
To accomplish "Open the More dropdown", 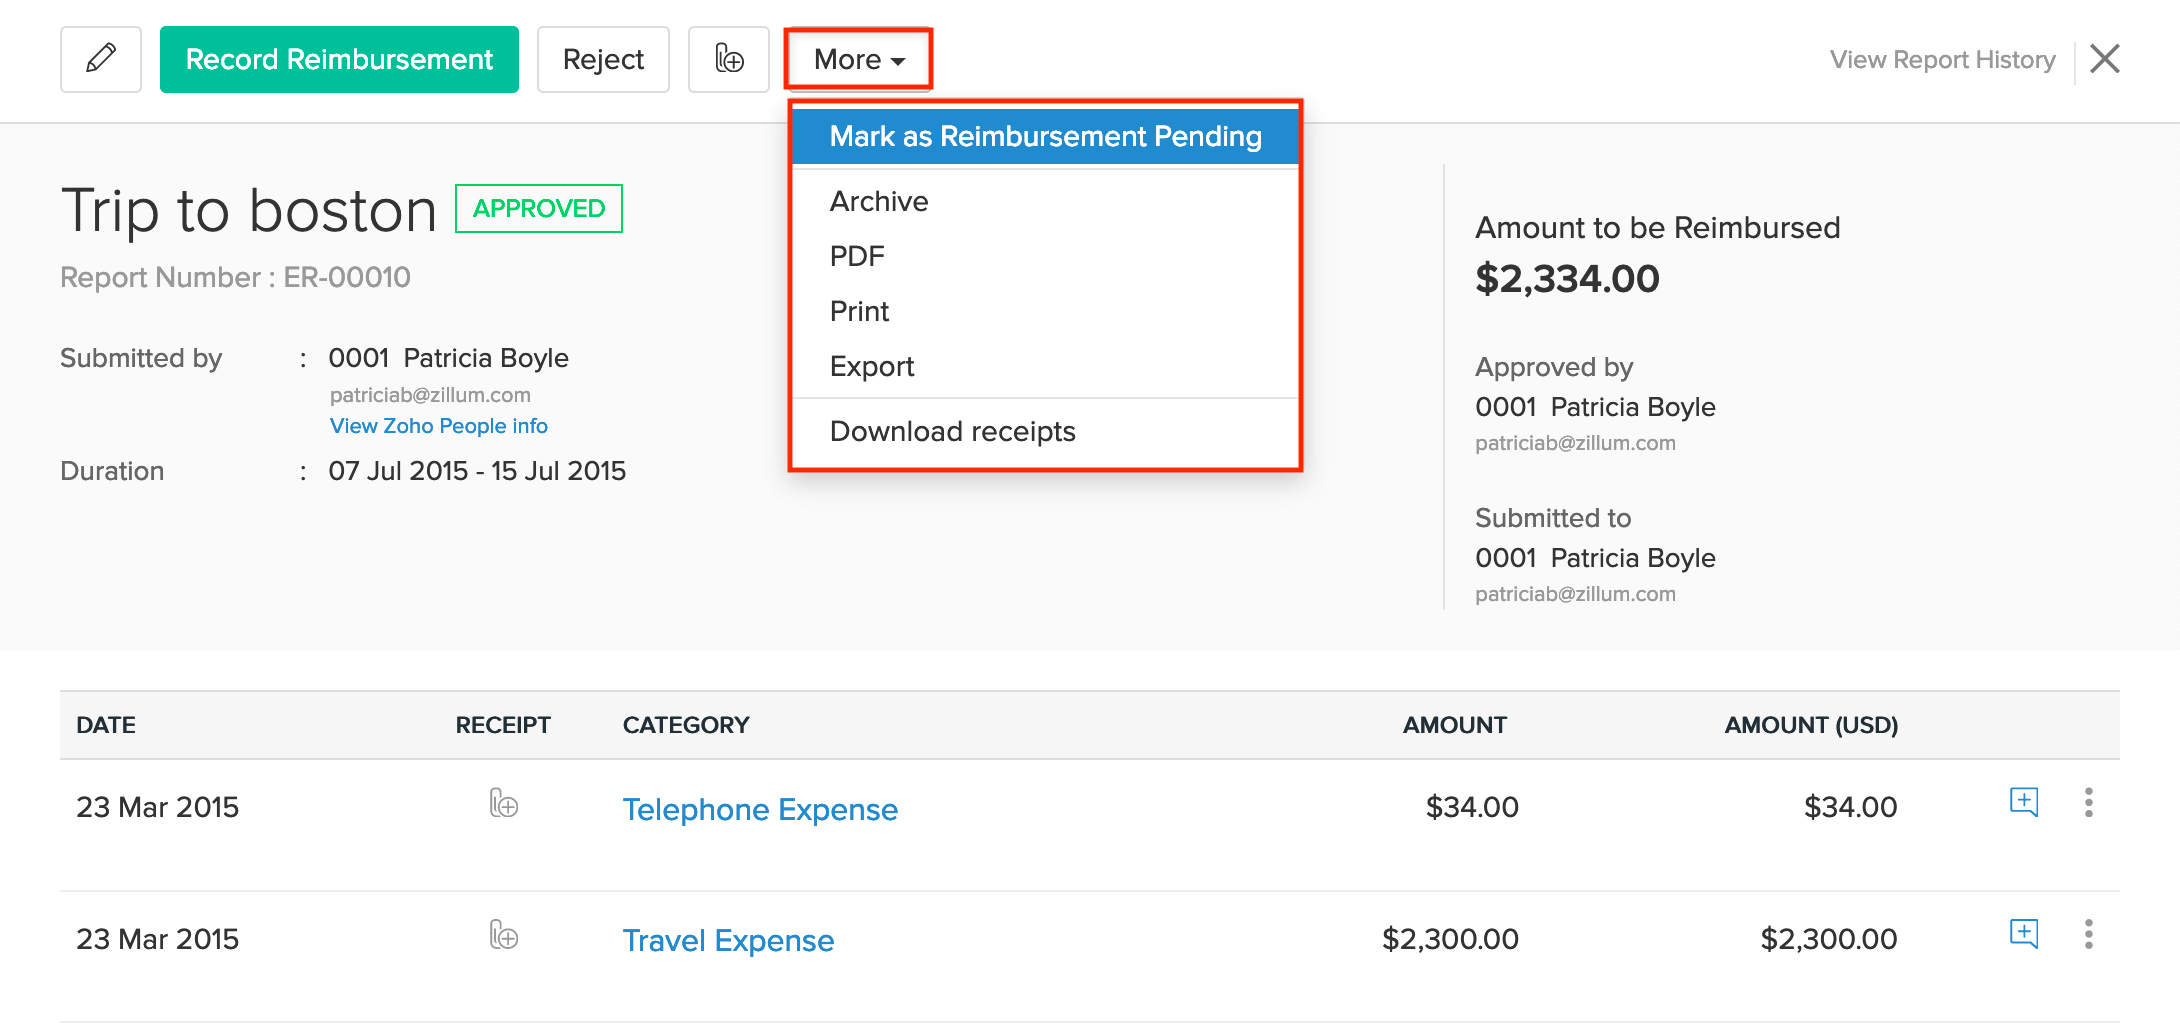I will tap(856, 59).
